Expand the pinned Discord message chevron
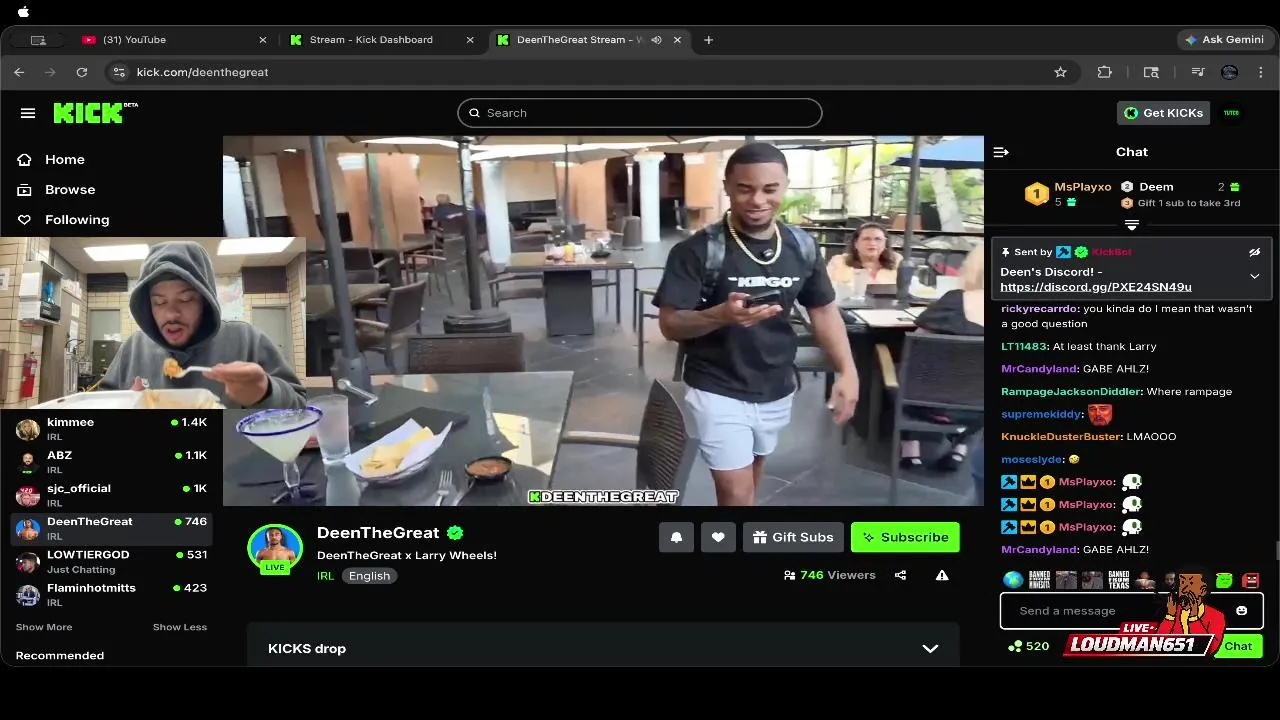Viewport: 1280px width, 720px height. [1254, 276]
